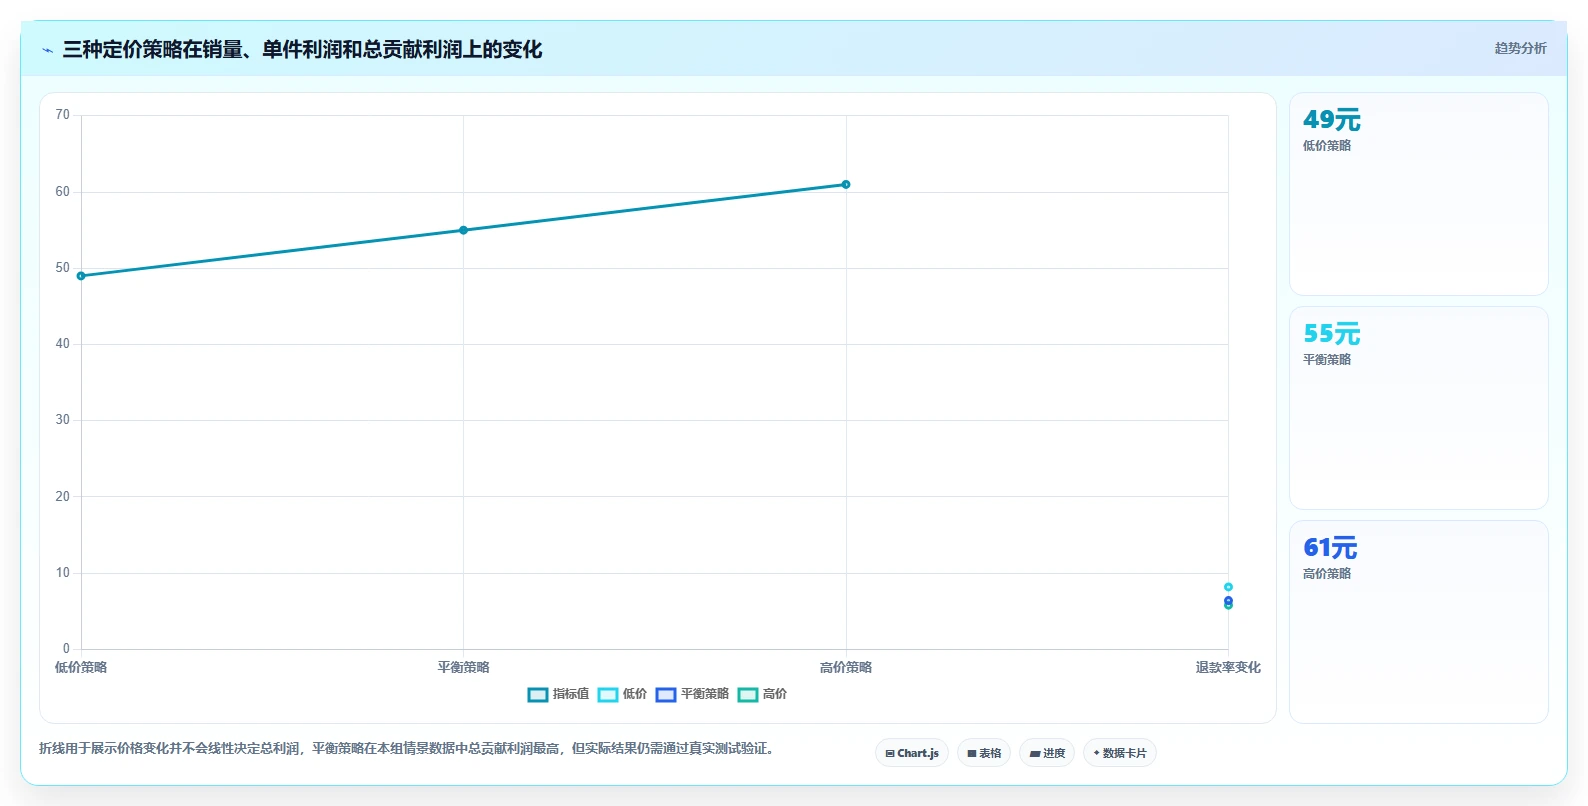1588x806 pixels.
Task: Click the y-axis value 50
Action: pos(62,267)
